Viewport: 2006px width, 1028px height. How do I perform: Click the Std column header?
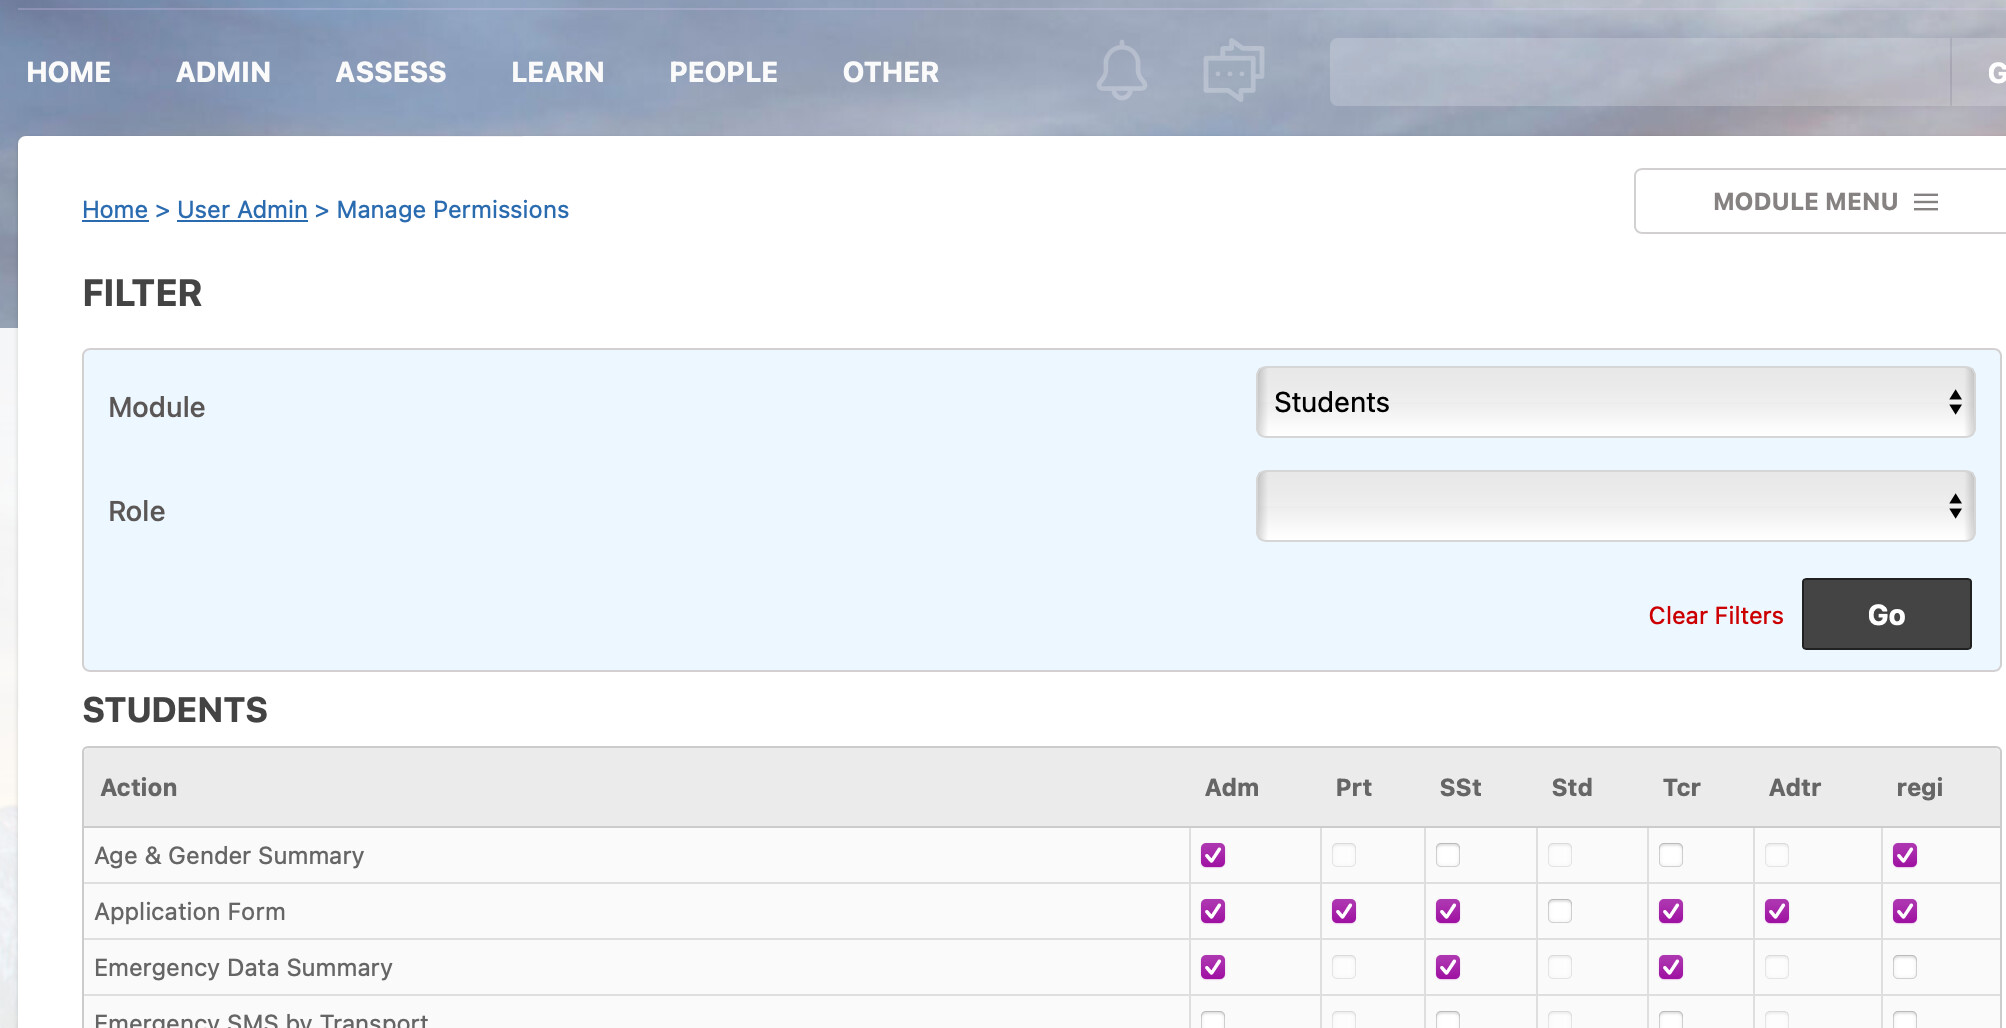point(1572,788)
